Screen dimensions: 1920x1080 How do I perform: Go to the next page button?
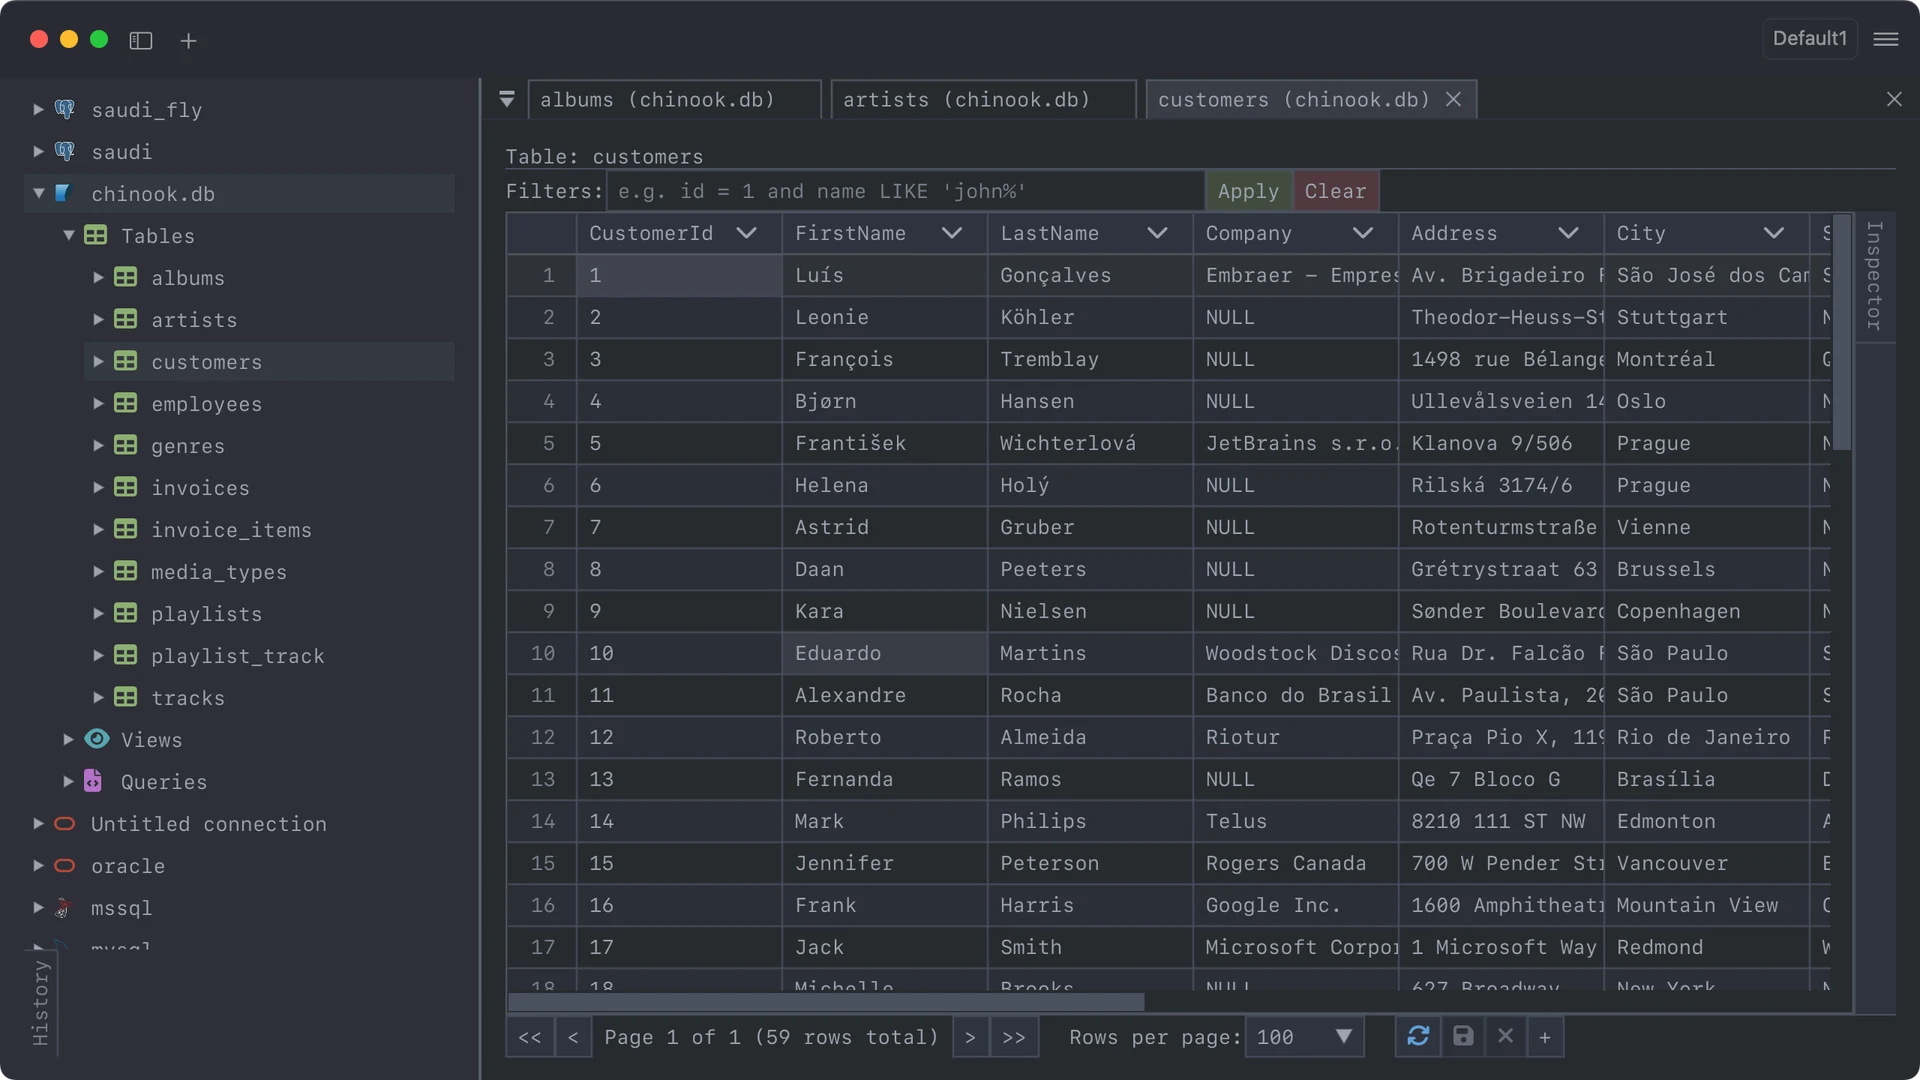coord(970,1037)
